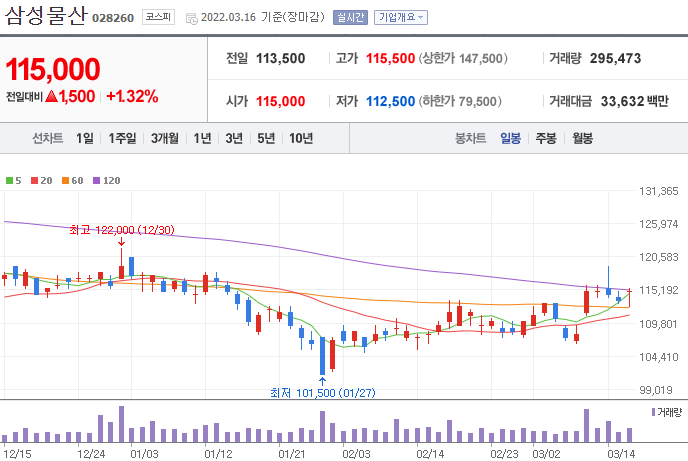Select the 10년 line chart period
The height and width of the screenshot is (461, 688).
coord(301,139)
